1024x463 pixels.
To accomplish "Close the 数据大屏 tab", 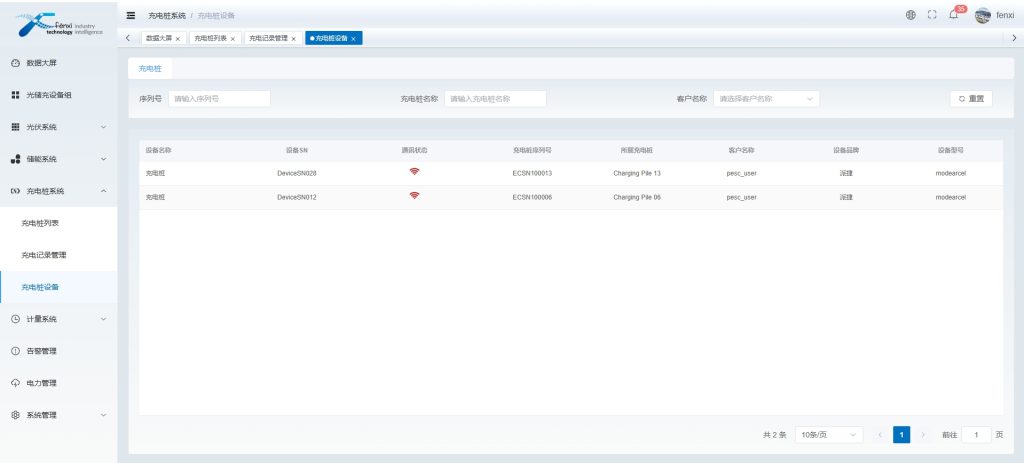I will click(x=178, y=39).
